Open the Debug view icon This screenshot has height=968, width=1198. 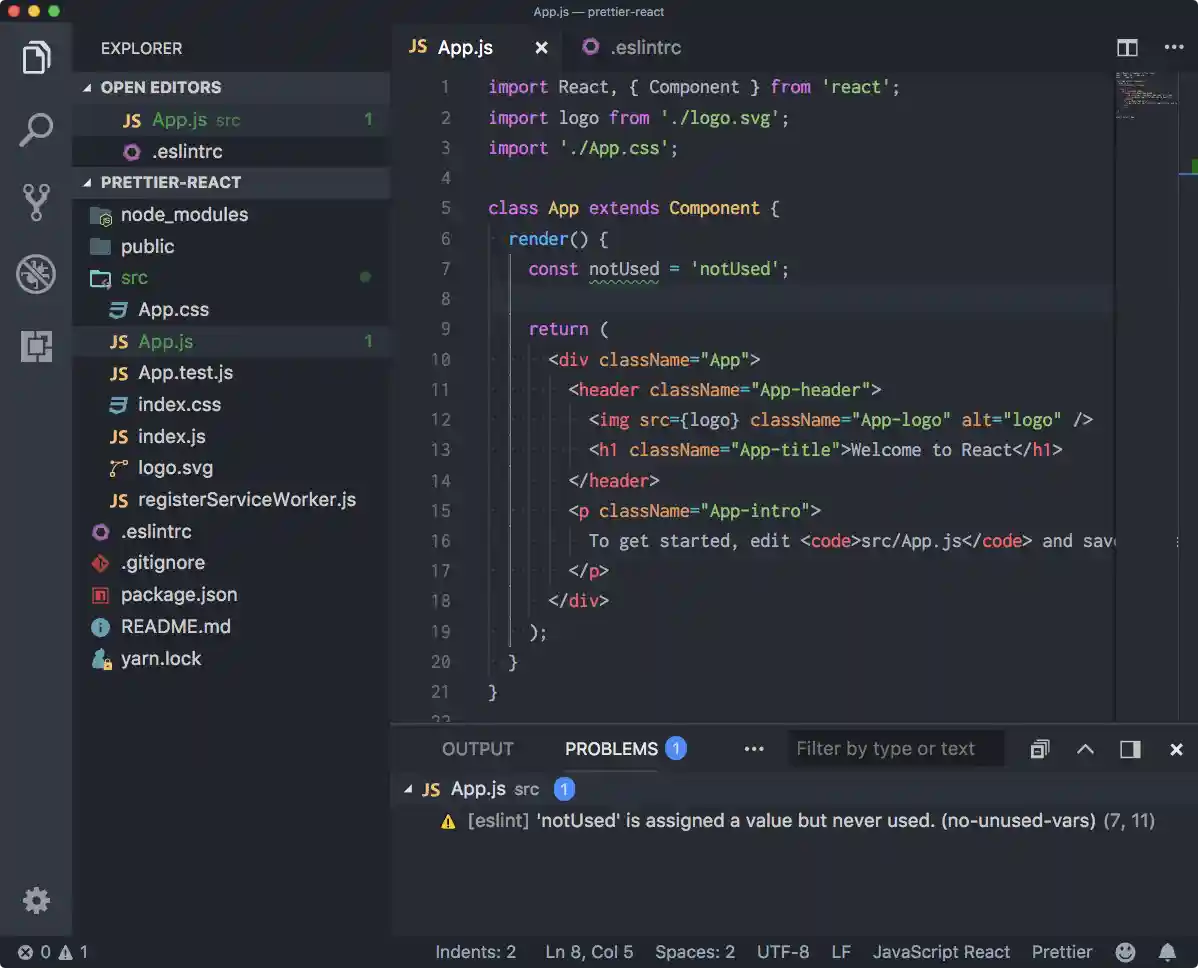tap(36, 274)
